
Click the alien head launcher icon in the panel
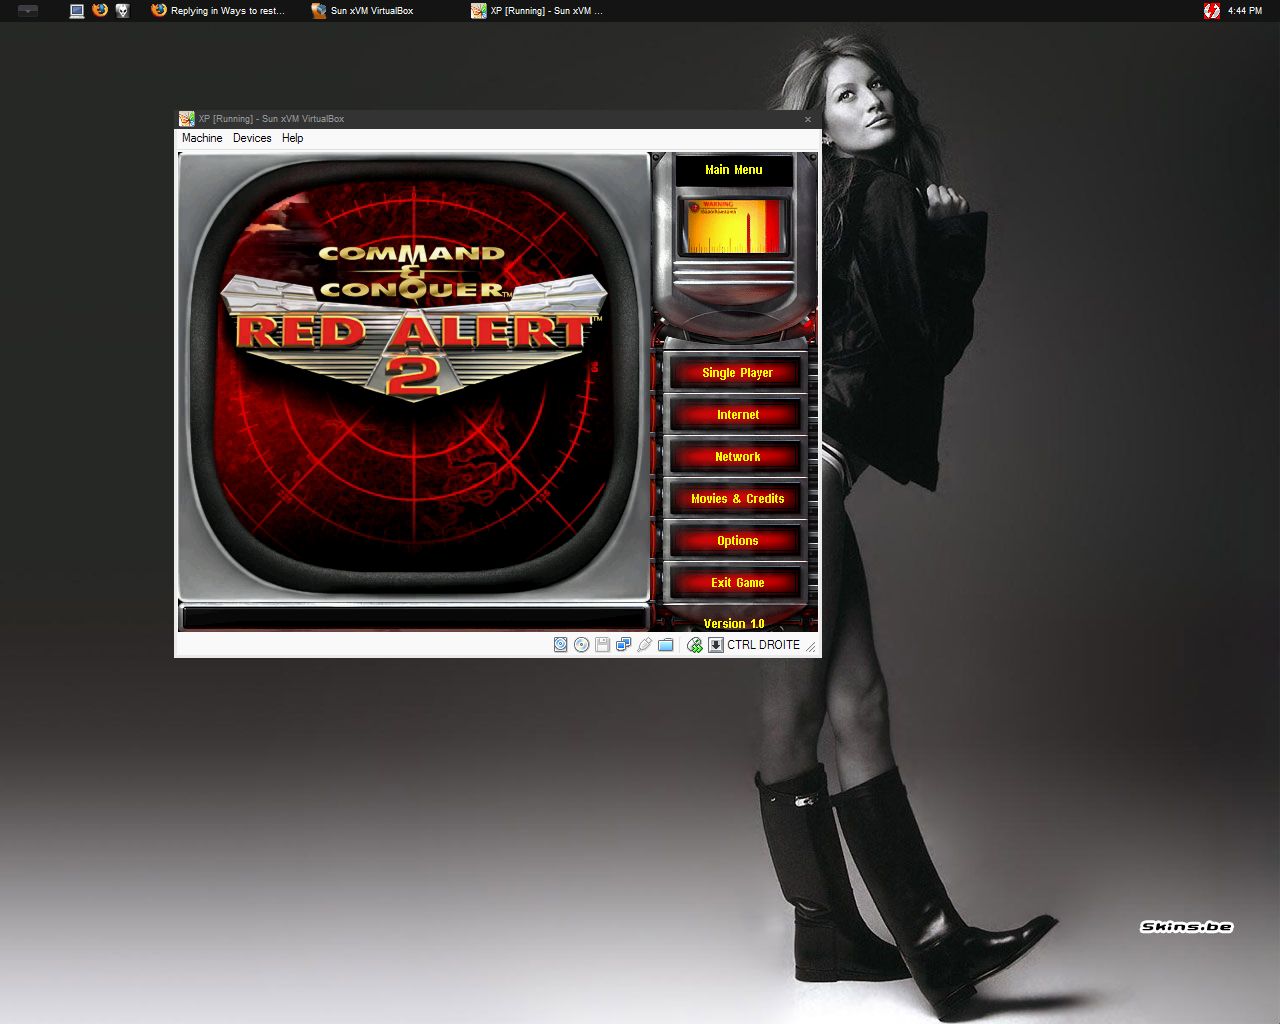click(122, 11)
